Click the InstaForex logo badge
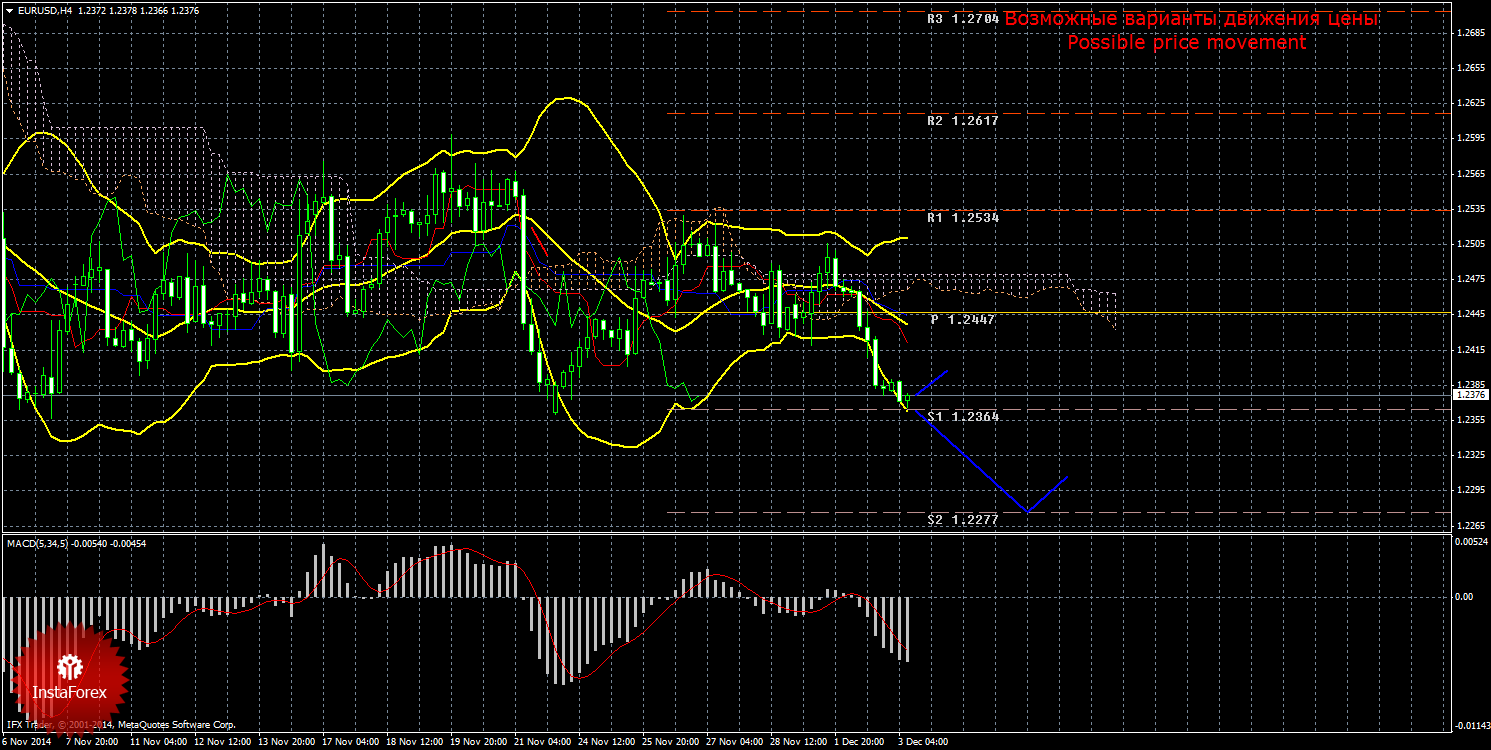Screen dimensions: 1491x750 pyautogui.click(x=69, y=680)
